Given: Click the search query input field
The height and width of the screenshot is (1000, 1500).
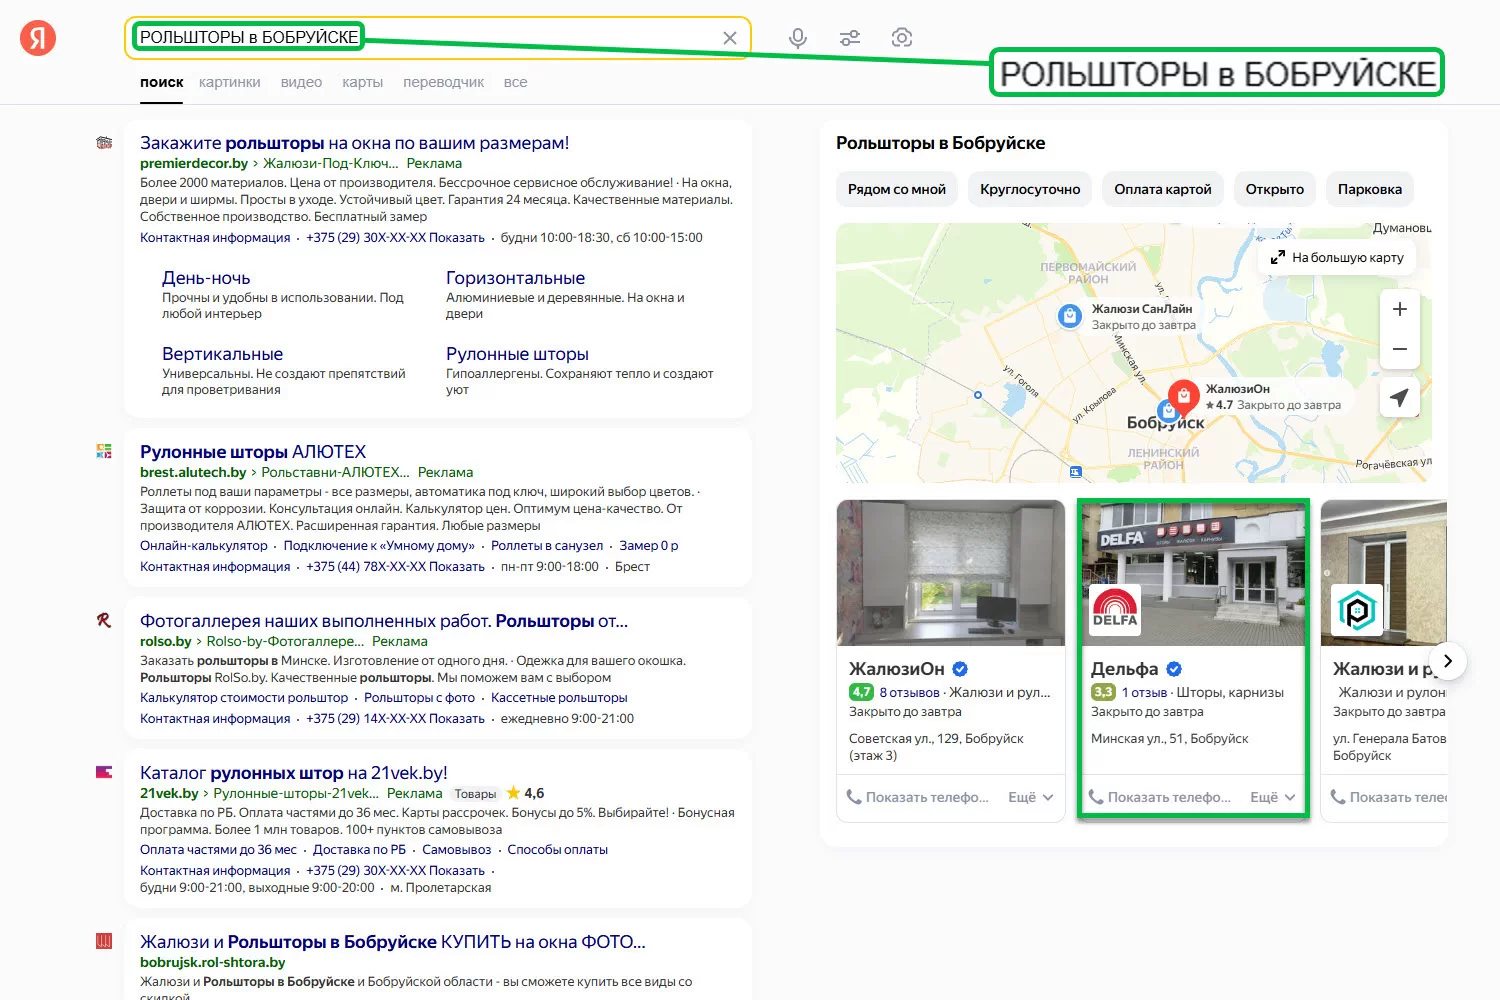Looking at the screenshot, I should point(540,38).
